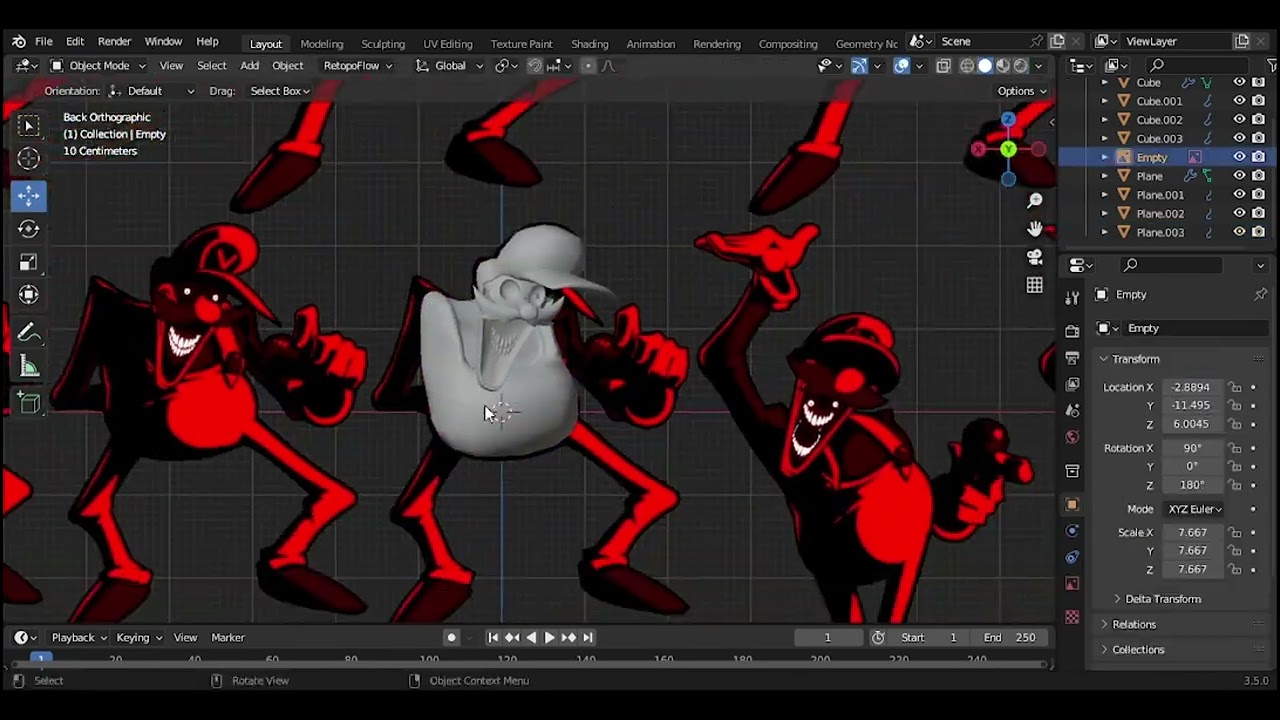The image size is (1280, 720).
Task: Disable rendering for Cube.003 camera icon
Action: point(1258,138)
